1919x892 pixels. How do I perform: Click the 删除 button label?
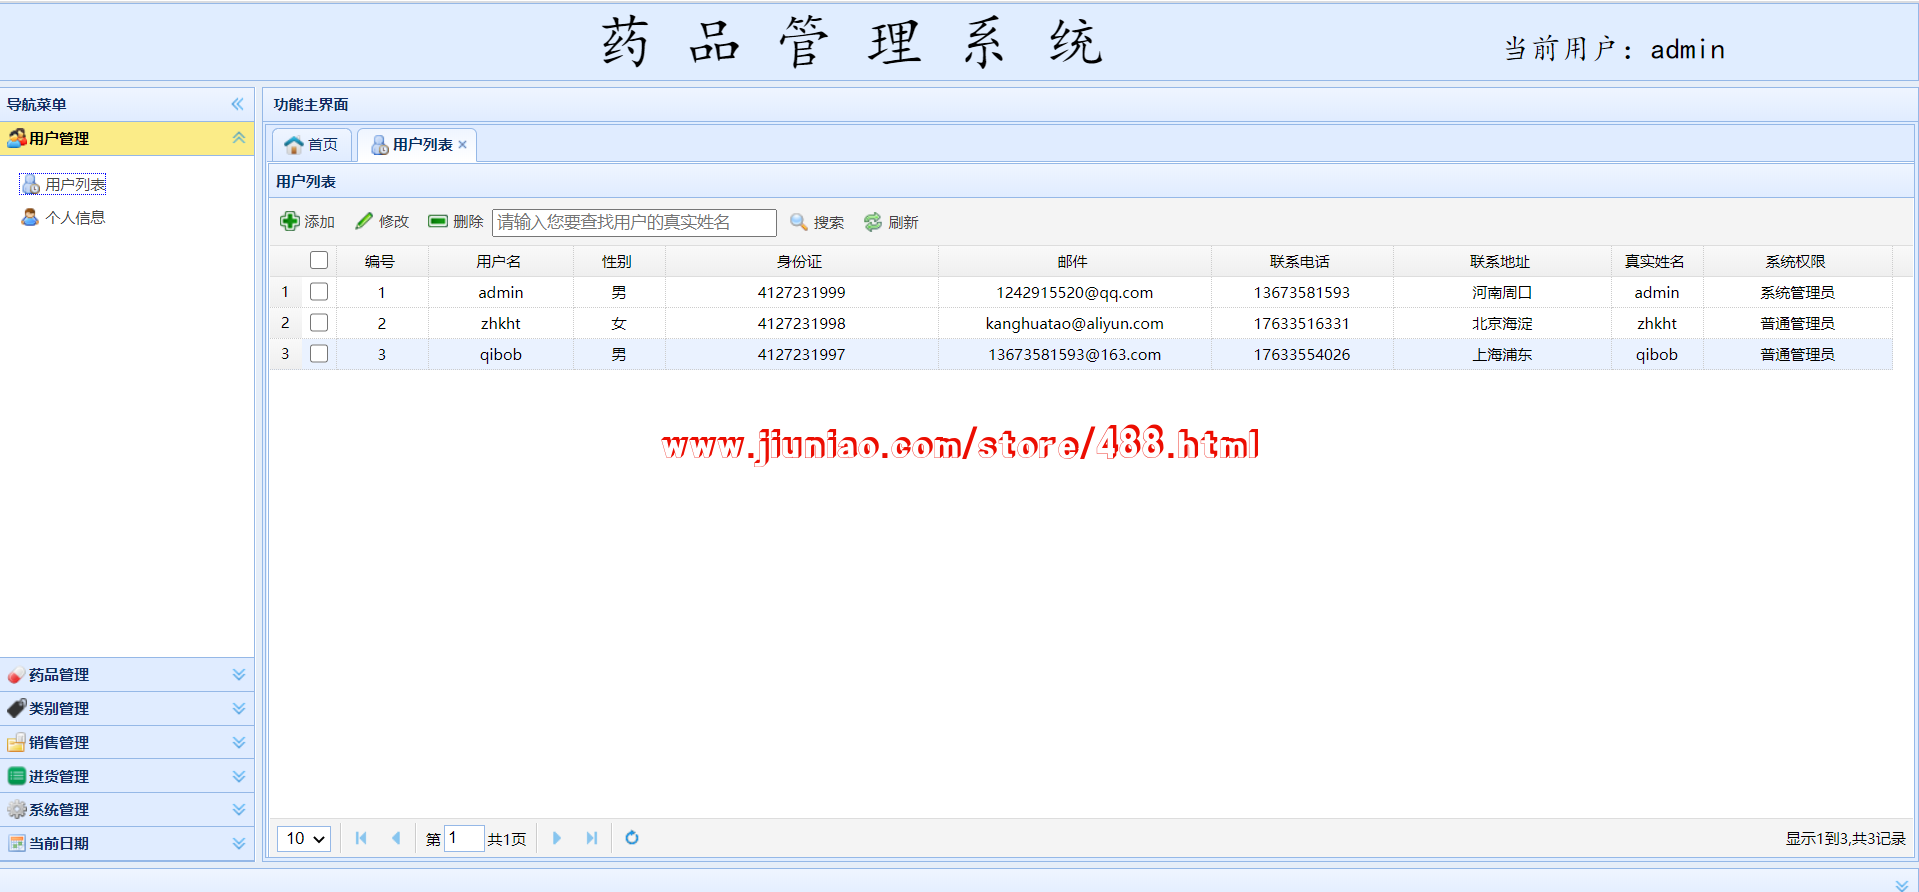pos(468,222)
